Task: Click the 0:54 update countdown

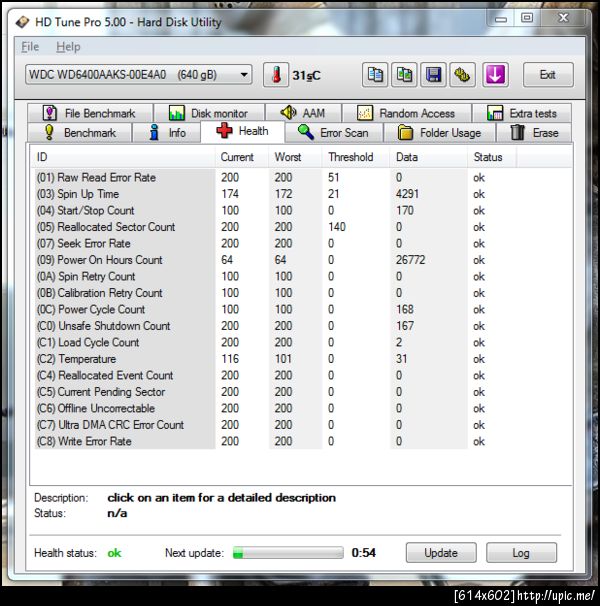Action: tap(363, 553)
